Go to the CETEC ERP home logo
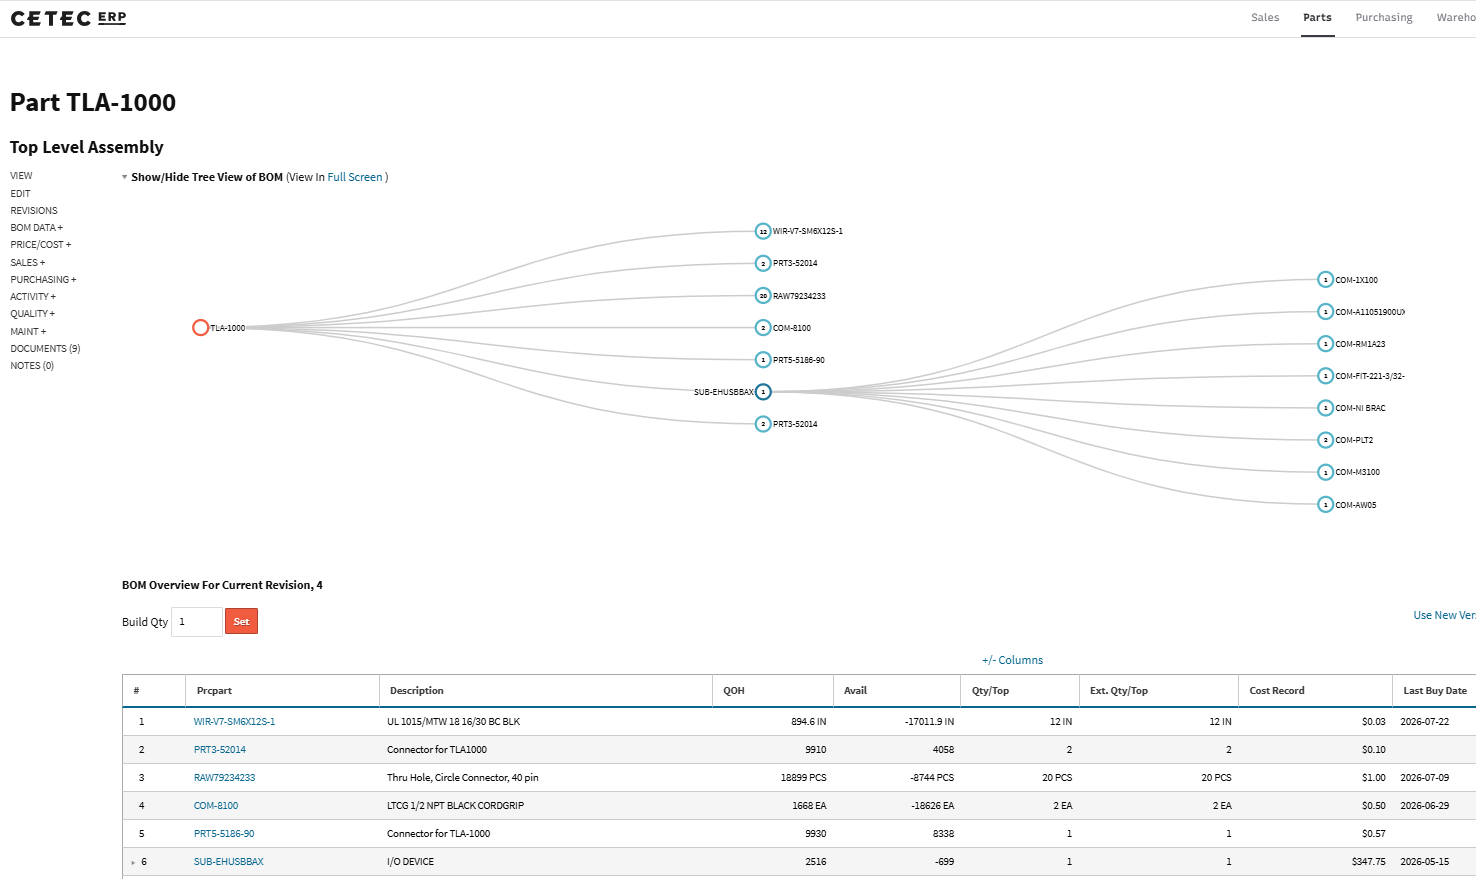Screen dimensions: 1476x879 [x=68, y=18]
